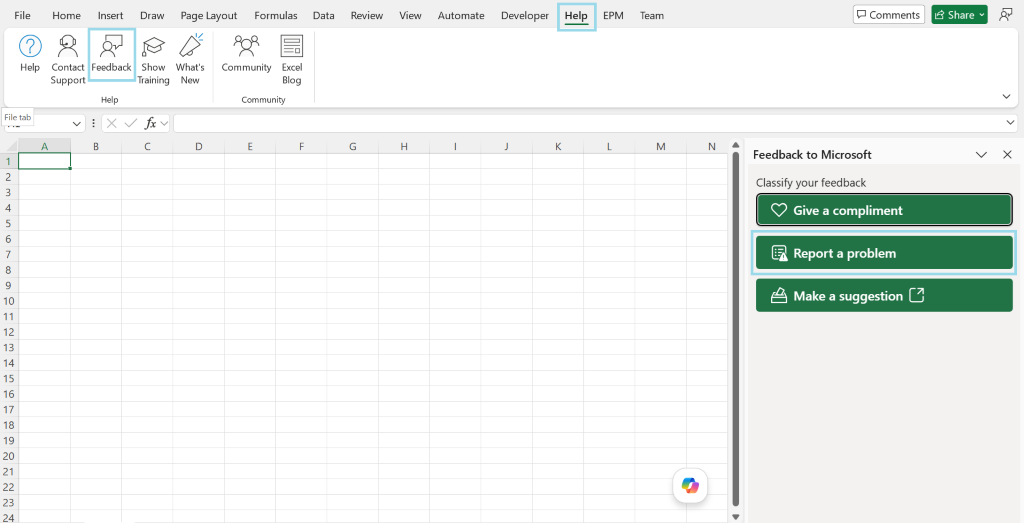Open the Excel Blog icon
The width and height of the screenshot is (1024, 523).
292,47
